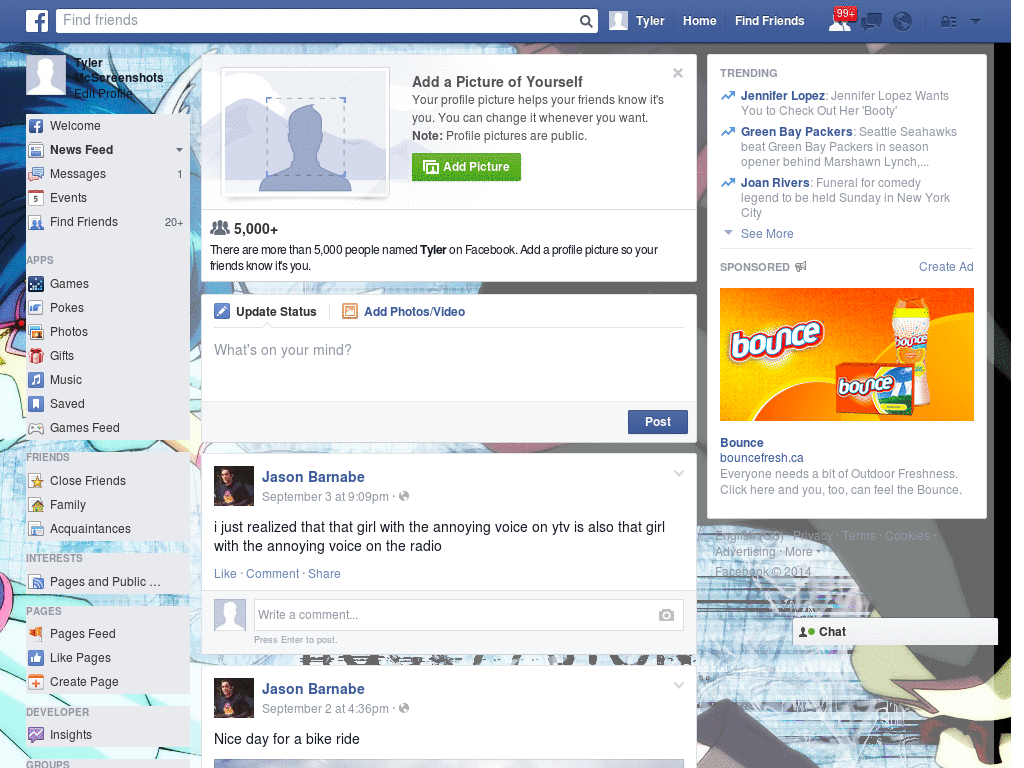Open the messages inbox icon in top bar
Viewport: 1024px width, 768px height.
tap(871, 22)
